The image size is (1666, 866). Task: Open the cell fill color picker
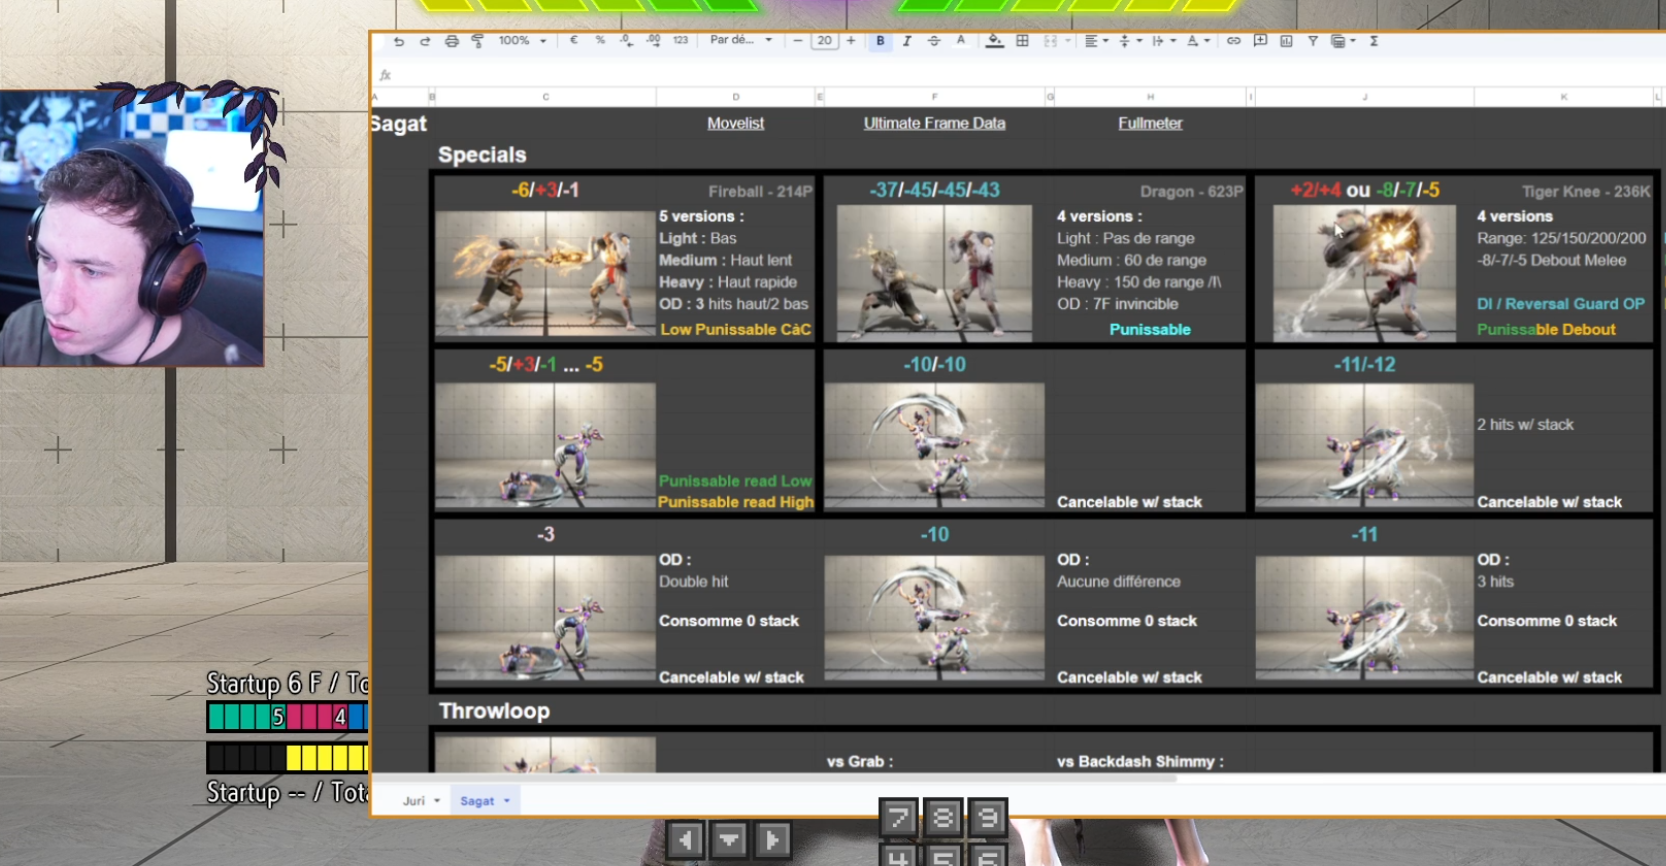click(995, 41)
